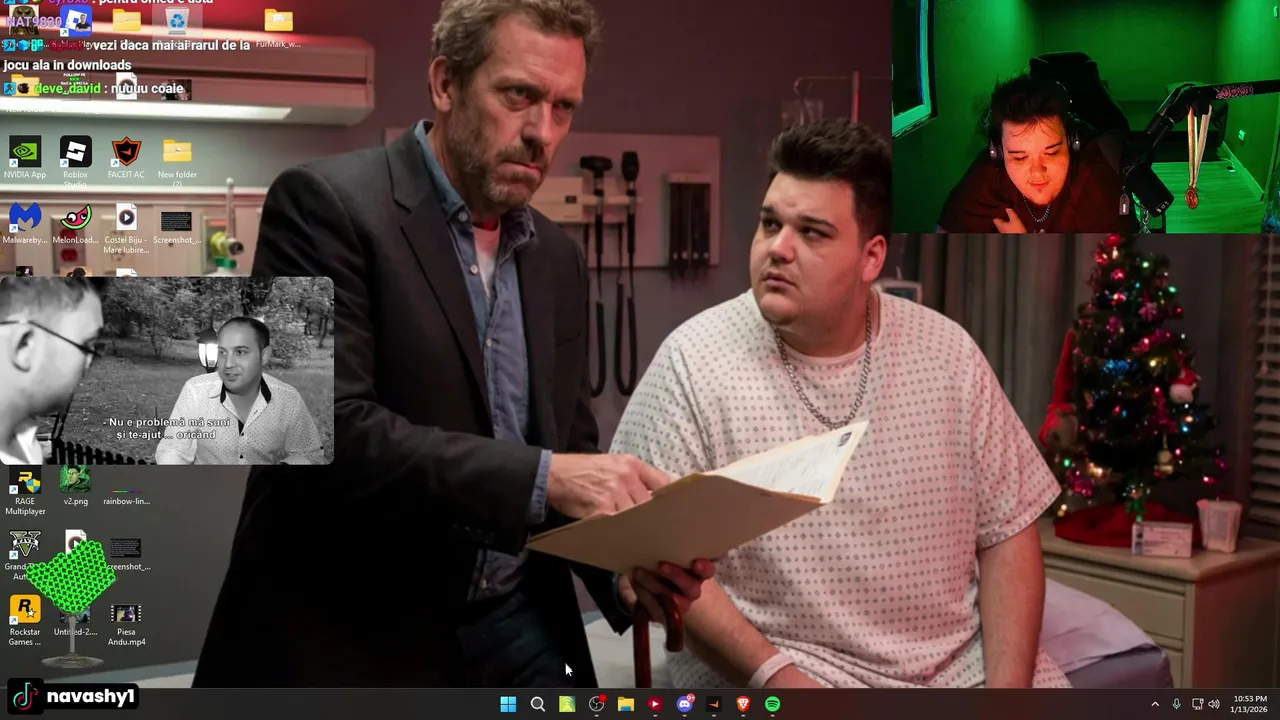The height and width of the screenshot is (720, 1280).
Task: Open the NVIDIA App desktop shortcut
Action: point(25,158)
